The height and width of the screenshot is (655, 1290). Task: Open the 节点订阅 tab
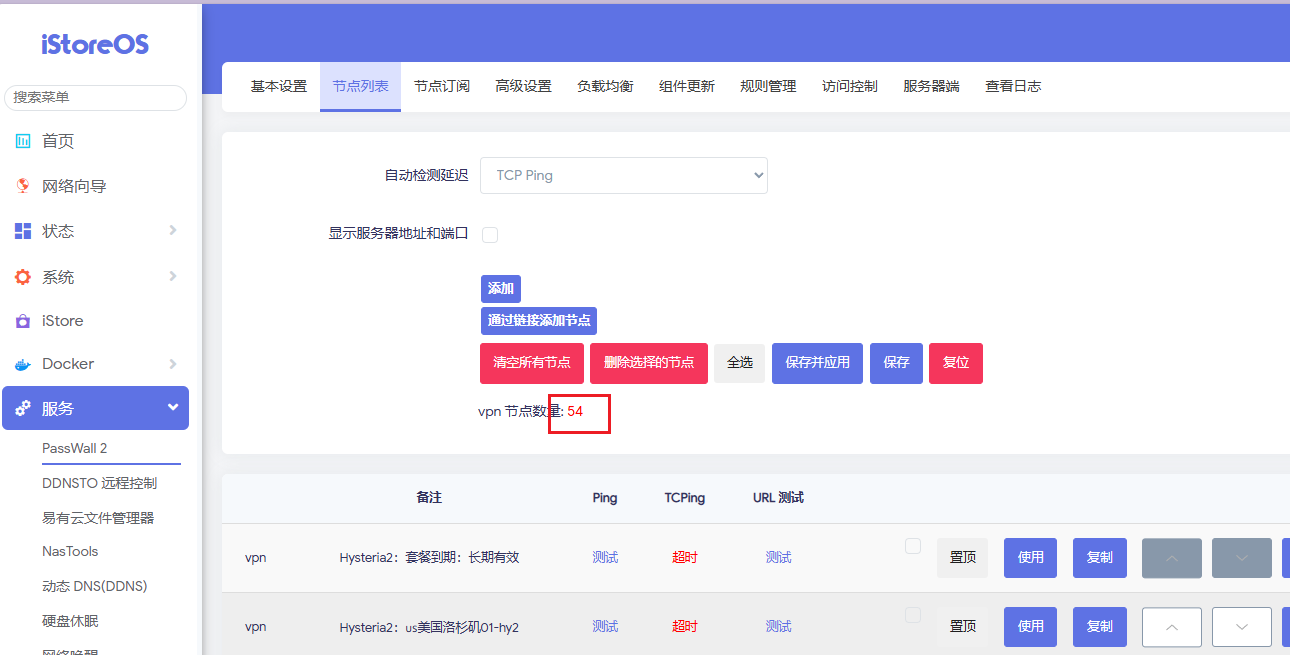pyautogui.click(x=442, y=86)
